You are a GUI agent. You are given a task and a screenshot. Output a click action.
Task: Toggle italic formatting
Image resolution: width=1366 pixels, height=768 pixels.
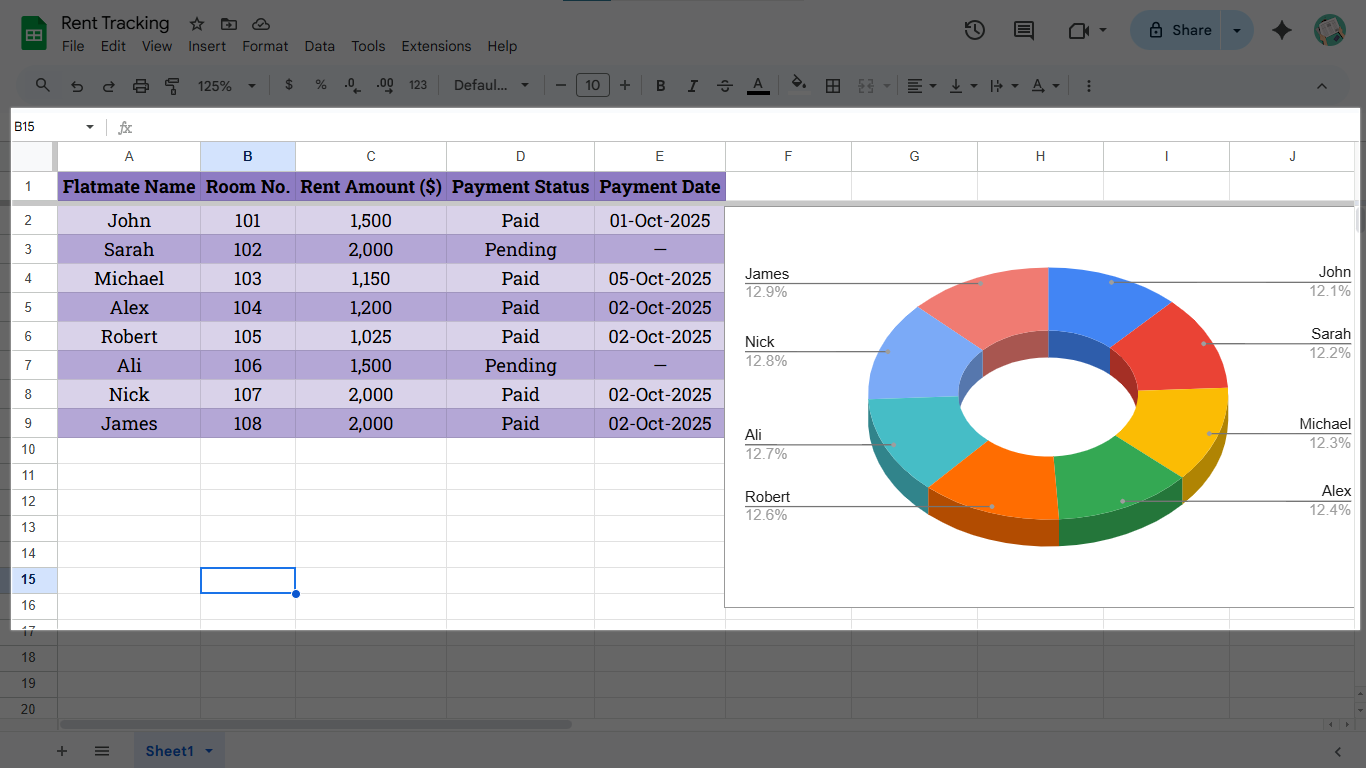pos(692,86)
